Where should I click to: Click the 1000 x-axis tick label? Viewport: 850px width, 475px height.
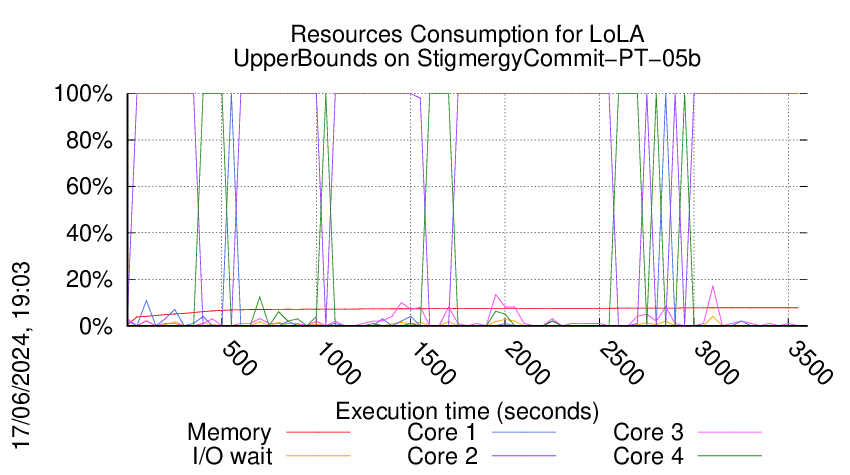(x=338, y=363)
